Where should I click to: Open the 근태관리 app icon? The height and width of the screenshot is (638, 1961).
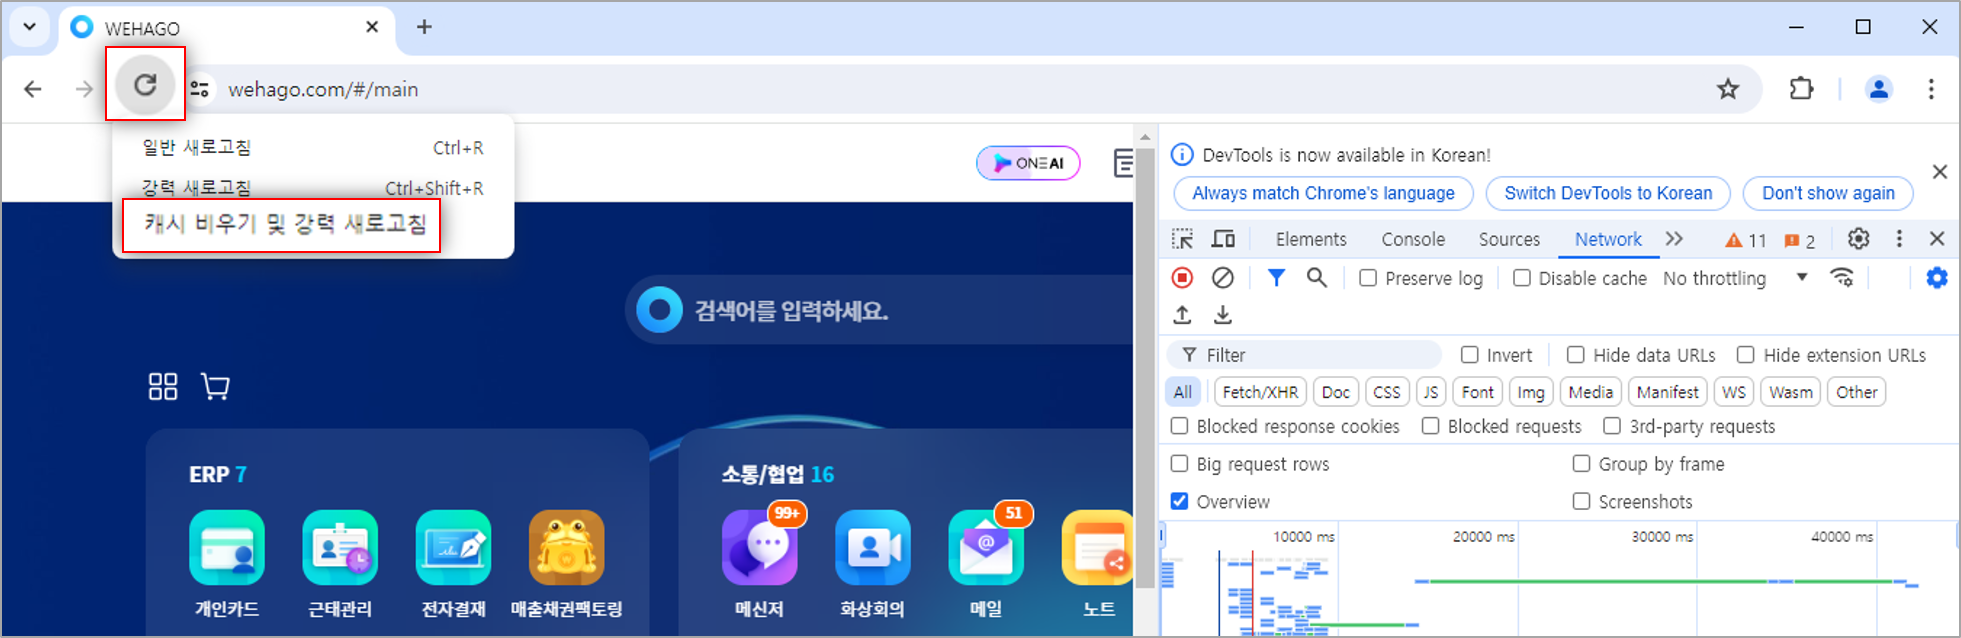click(x=340, y=548)
